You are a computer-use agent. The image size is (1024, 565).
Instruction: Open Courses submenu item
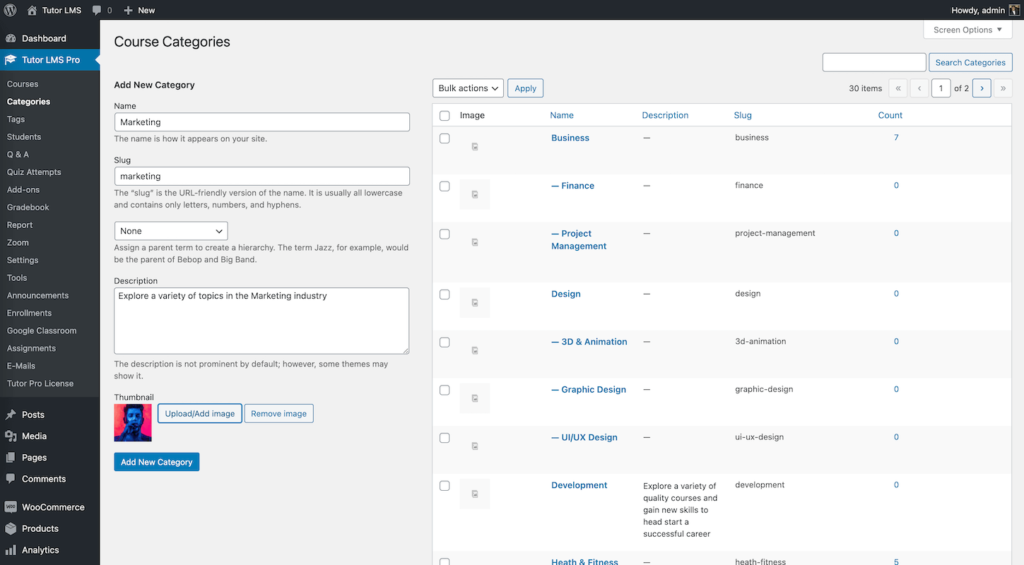click(22, 84)
